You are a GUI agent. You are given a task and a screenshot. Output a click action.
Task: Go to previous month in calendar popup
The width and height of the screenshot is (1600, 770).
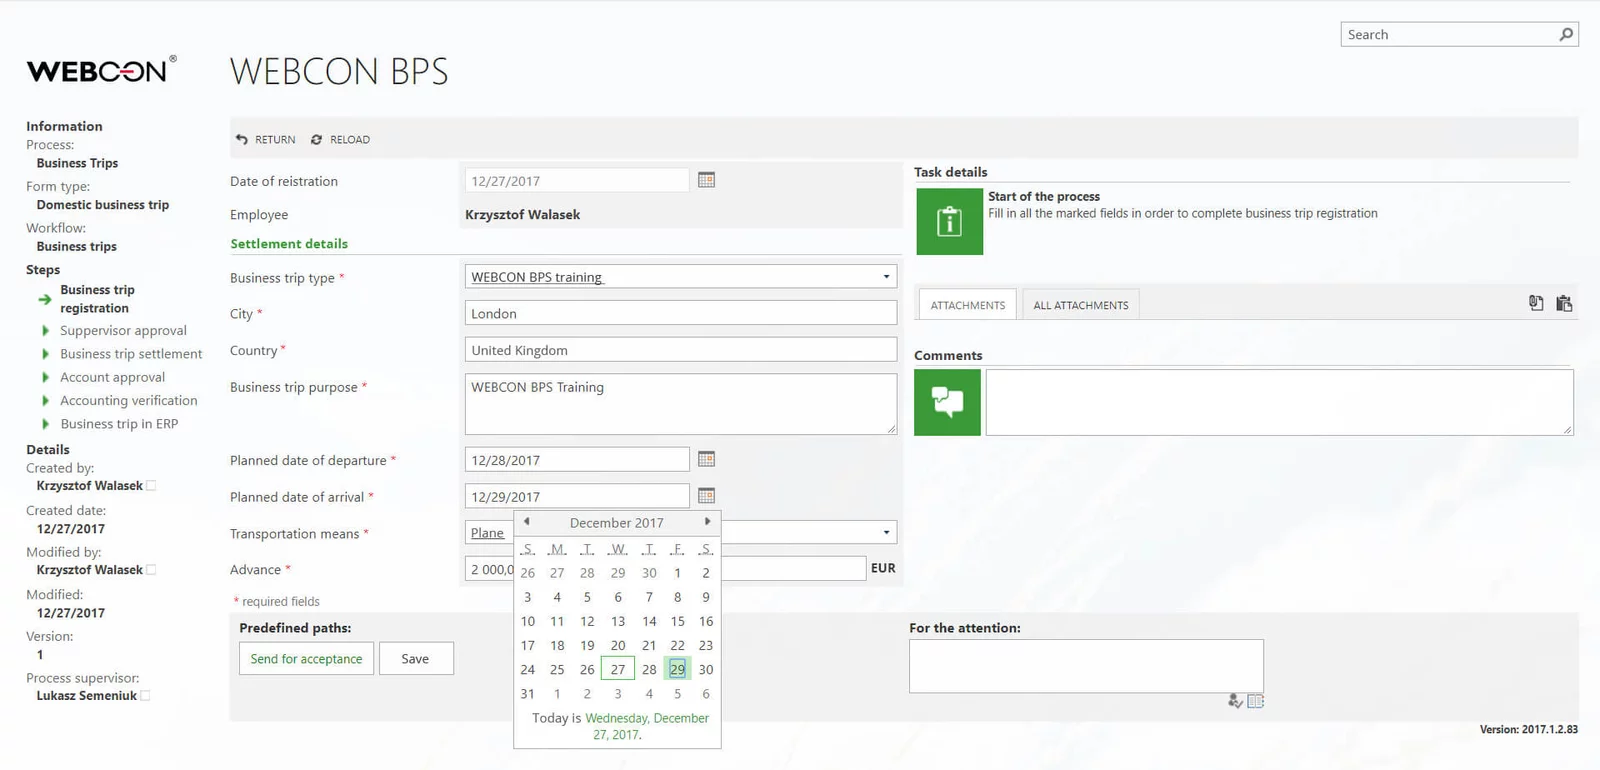click(527, 521)
